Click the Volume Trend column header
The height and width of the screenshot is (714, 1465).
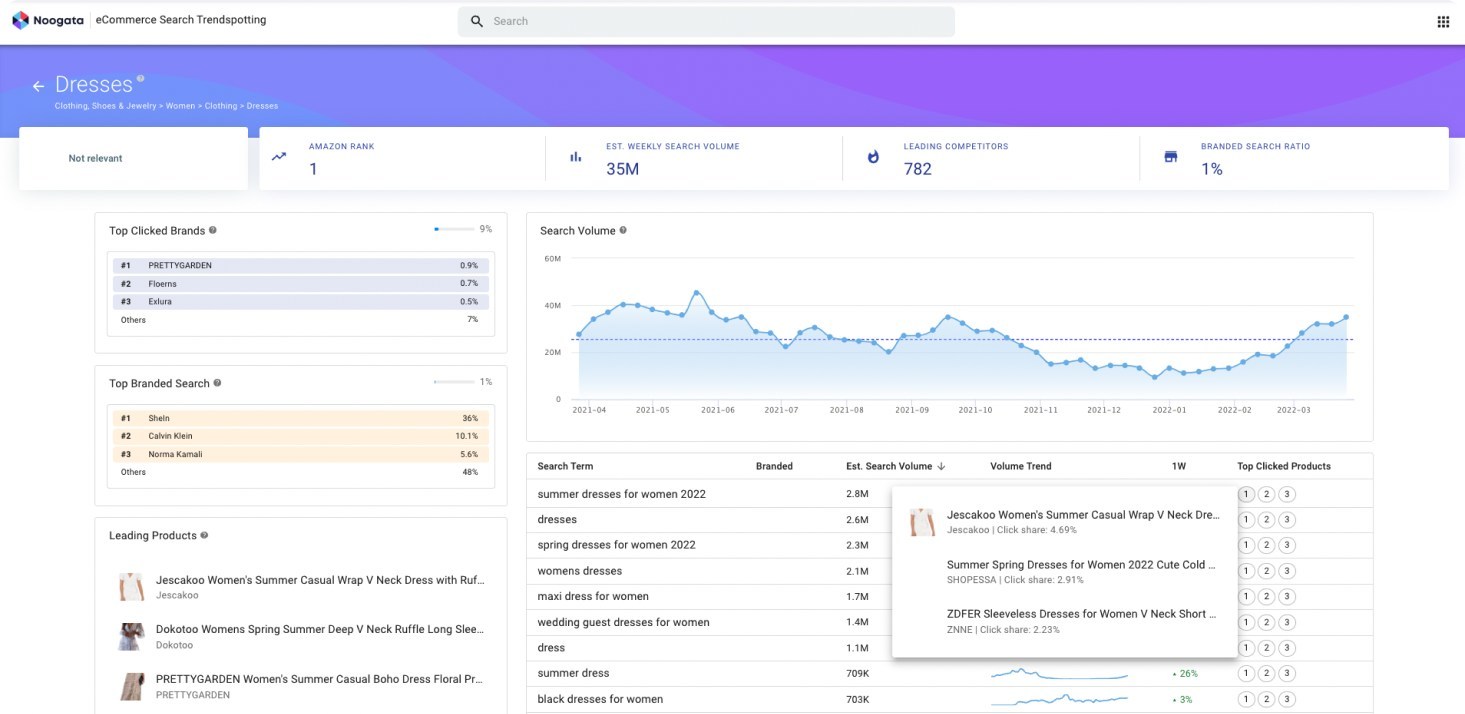click(1020, 466)
